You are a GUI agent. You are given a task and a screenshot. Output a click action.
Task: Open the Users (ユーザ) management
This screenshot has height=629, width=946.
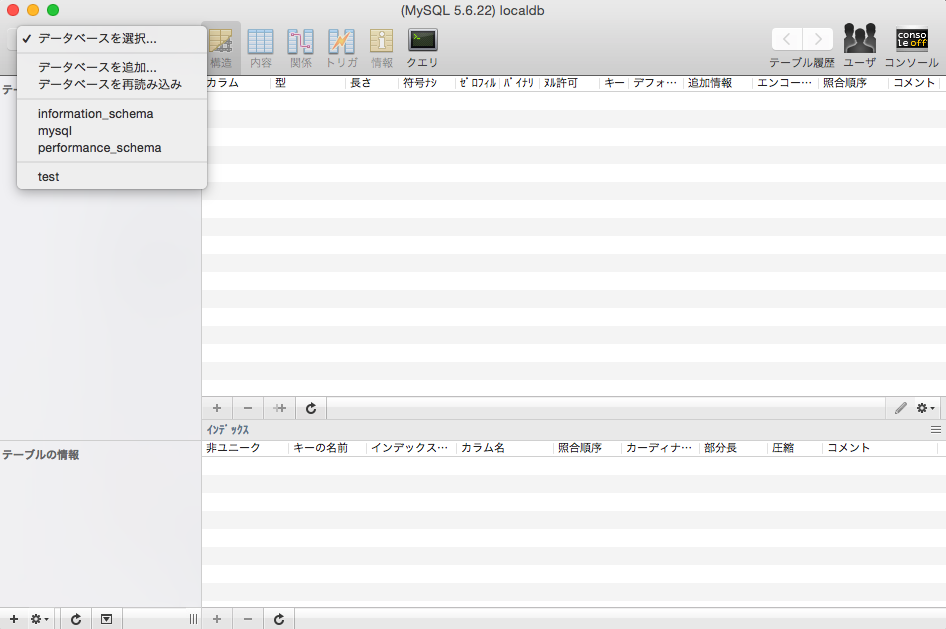pos(860,45)
